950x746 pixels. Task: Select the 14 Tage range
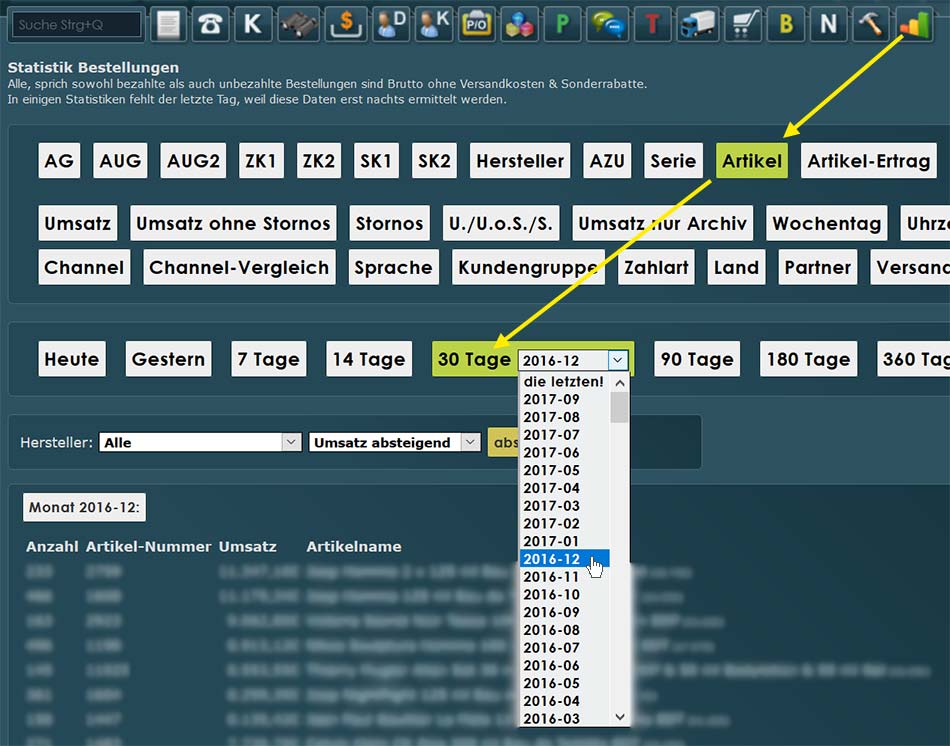point(369,359)
